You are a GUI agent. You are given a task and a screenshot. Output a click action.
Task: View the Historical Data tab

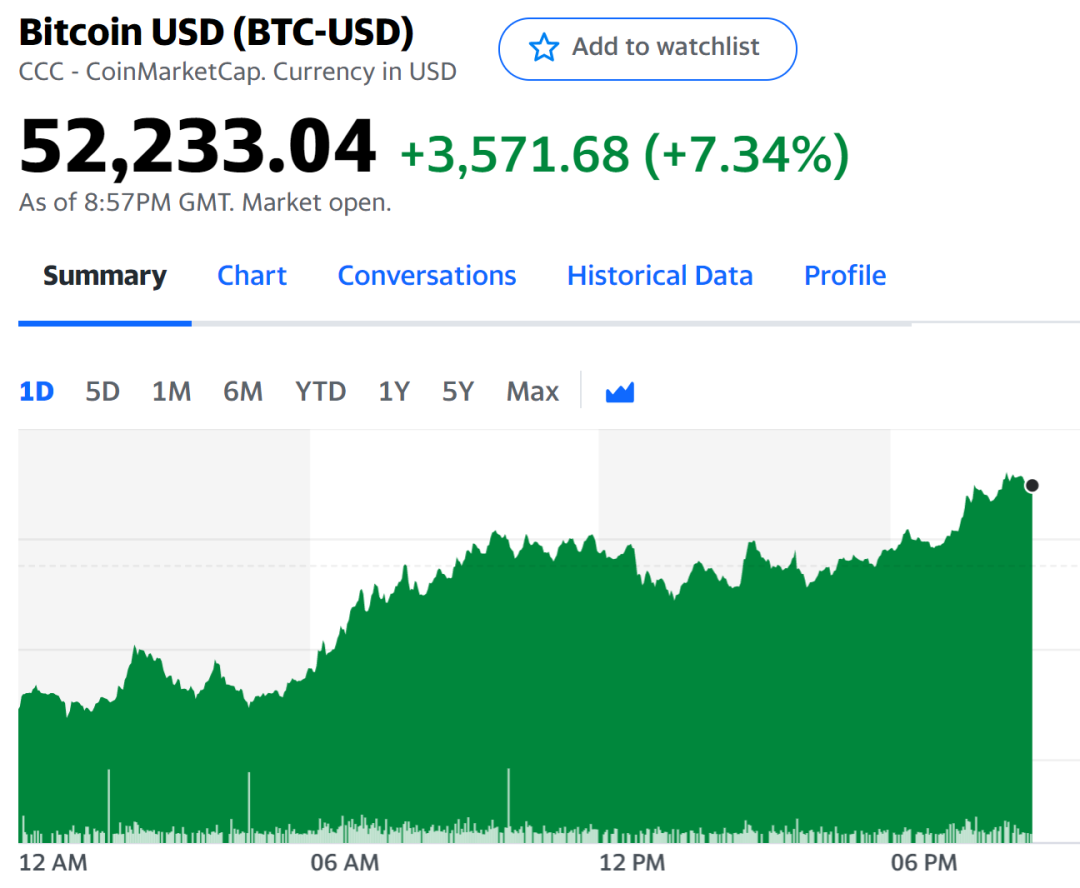tap(660, 276)
